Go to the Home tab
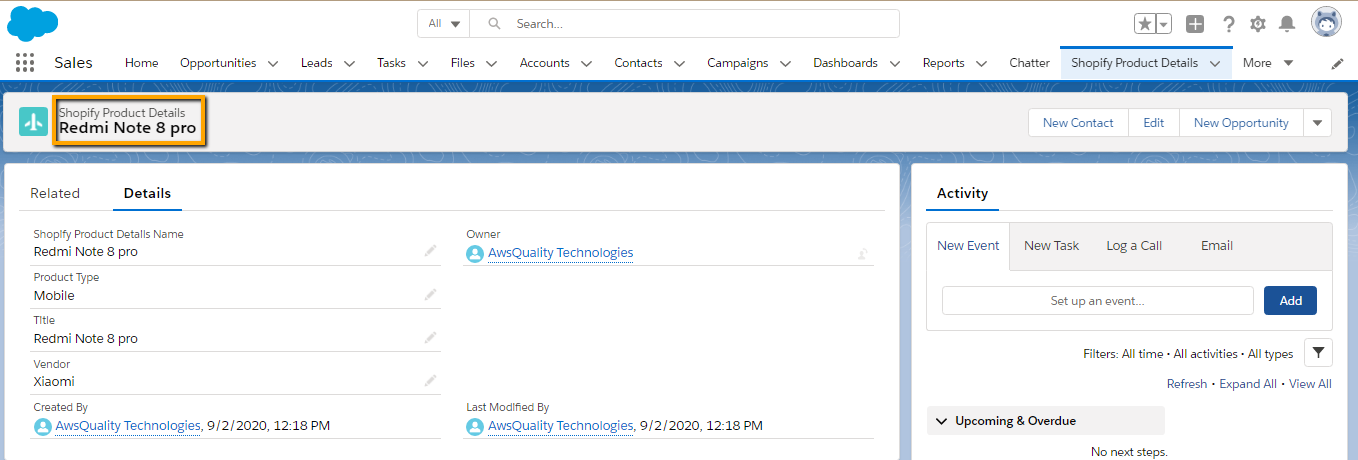Screen dimensions: 1358x460 [141, 62]
